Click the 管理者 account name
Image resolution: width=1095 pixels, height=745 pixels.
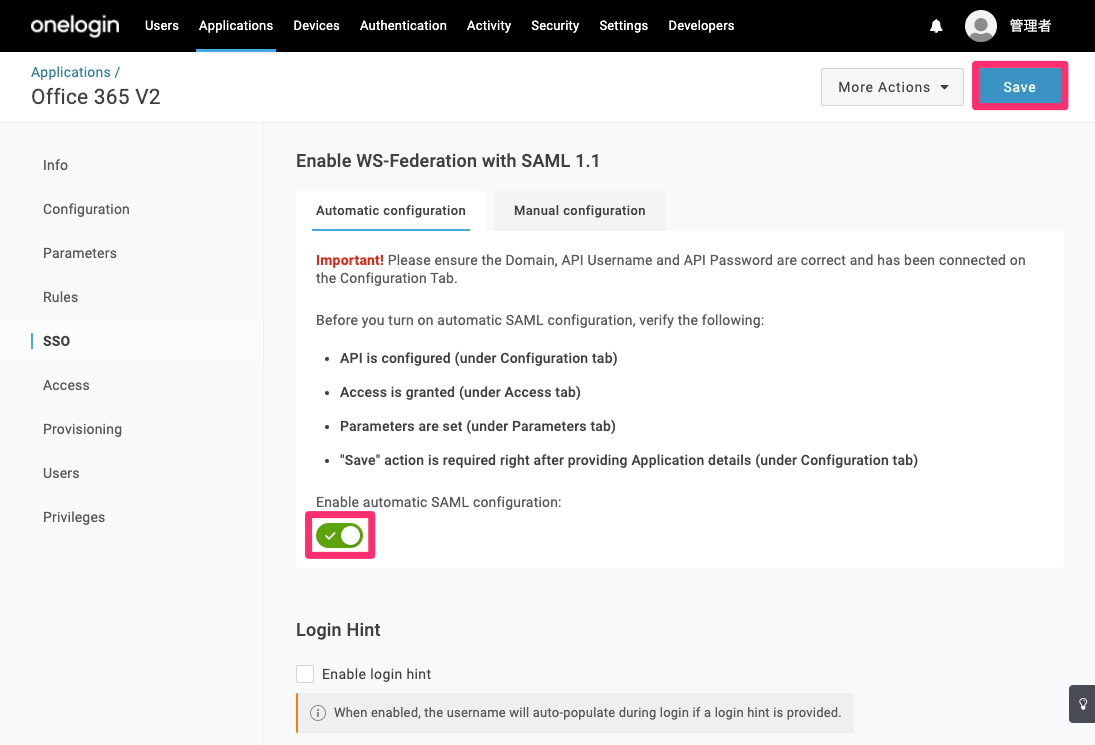1030,26
